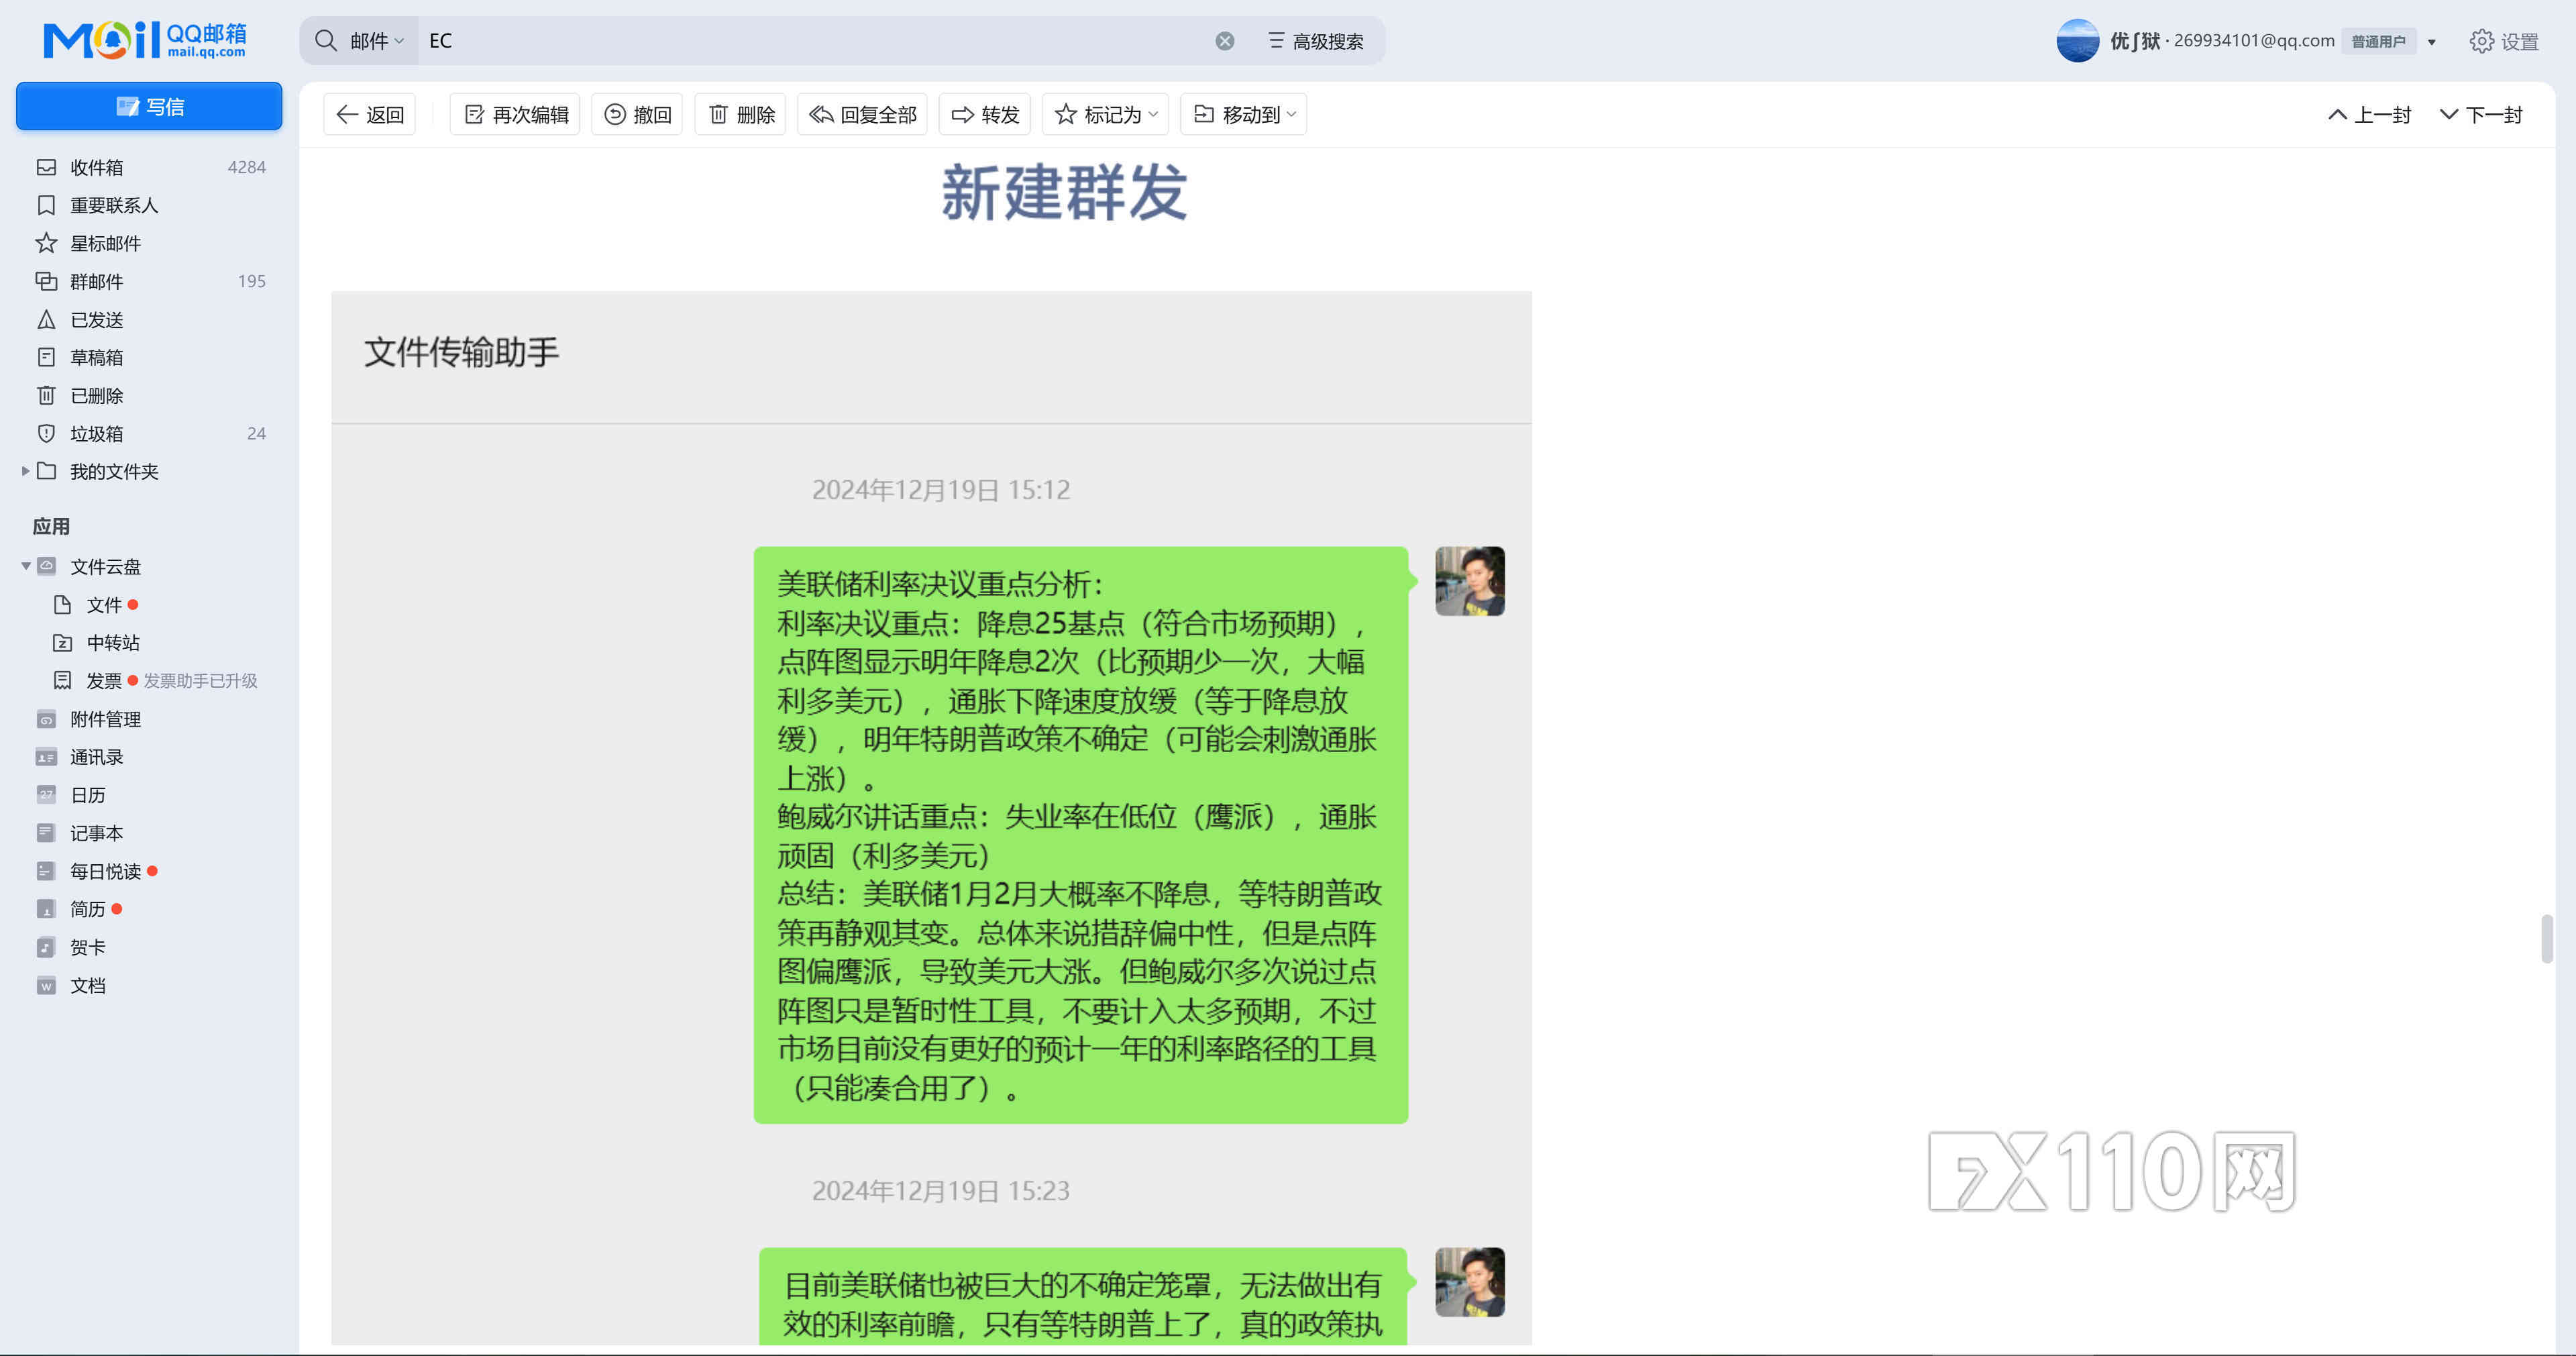
Task: Click the sender avatar beside the 15:12 message
Action: tap(1469, 581)
